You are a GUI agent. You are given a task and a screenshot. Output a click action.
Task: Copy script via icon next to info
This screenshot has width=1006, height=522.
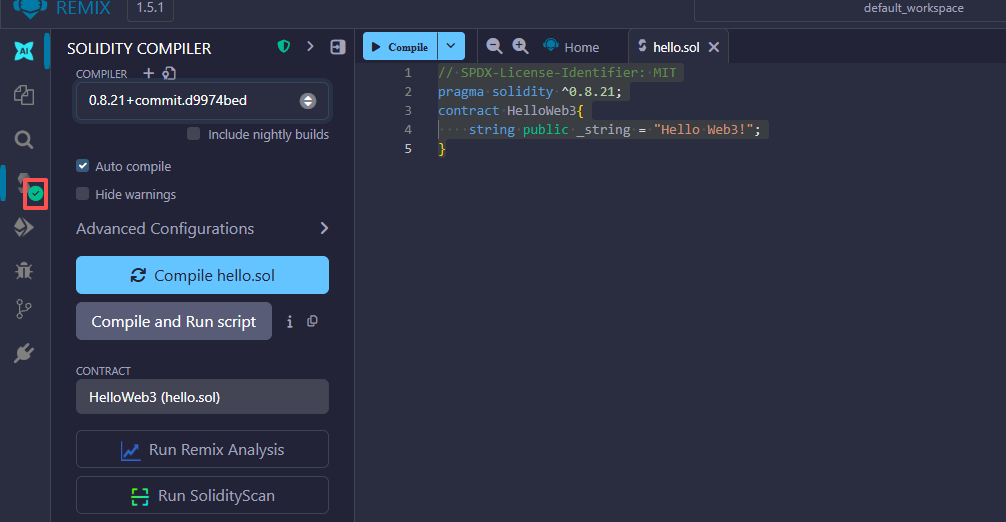pyautogui.click(x=312, y=321)
